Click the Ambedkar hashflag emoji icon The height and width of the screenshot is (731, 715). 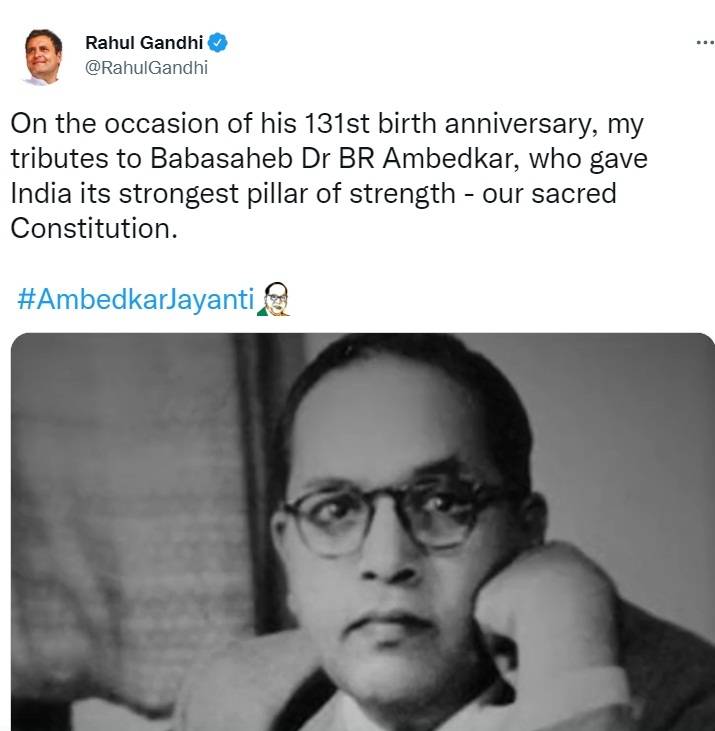[274, 299]
